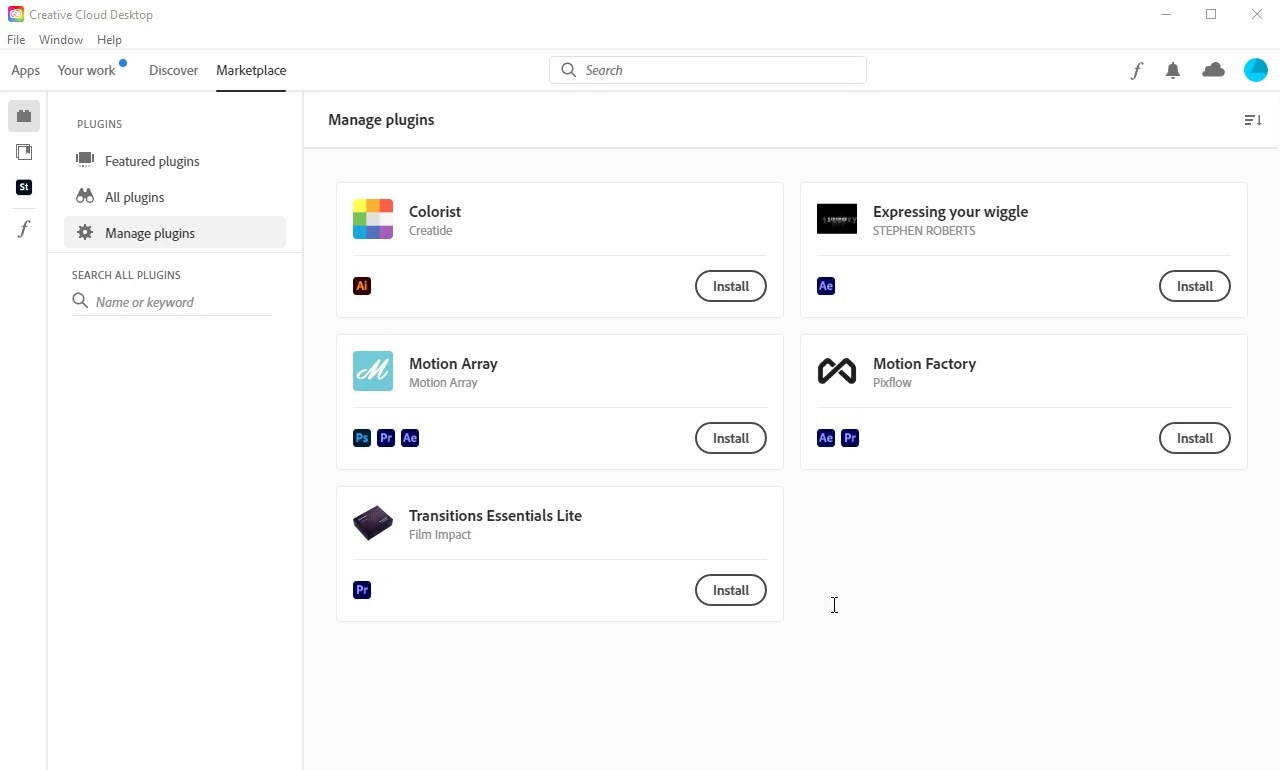Click the Colorist plugin title
This screenshot has width=1280, height=770.
click(x=435, y=212)
